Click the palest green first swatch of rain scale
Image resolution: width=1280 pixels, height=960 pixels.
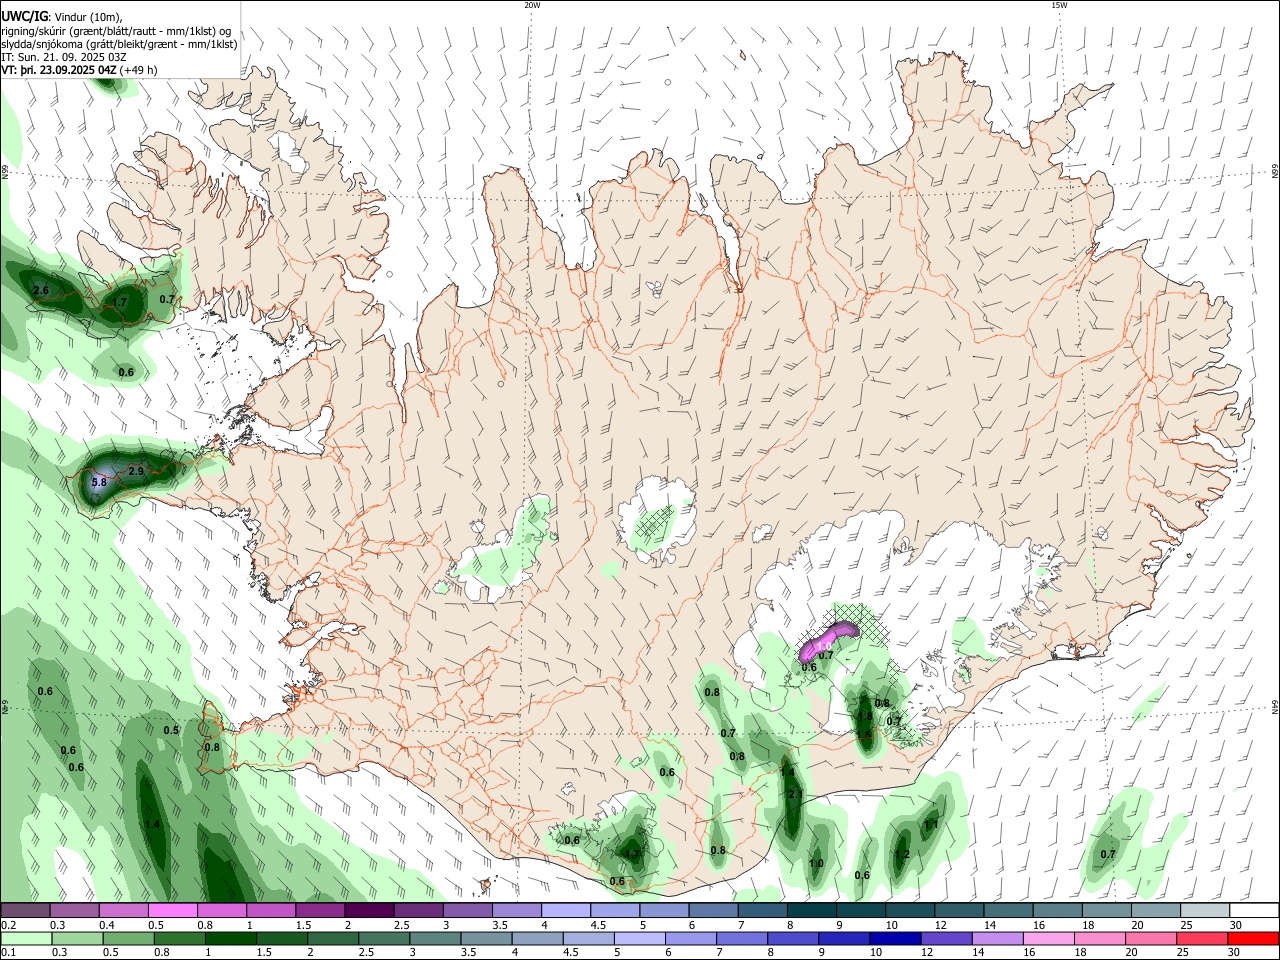click(25, 939)
